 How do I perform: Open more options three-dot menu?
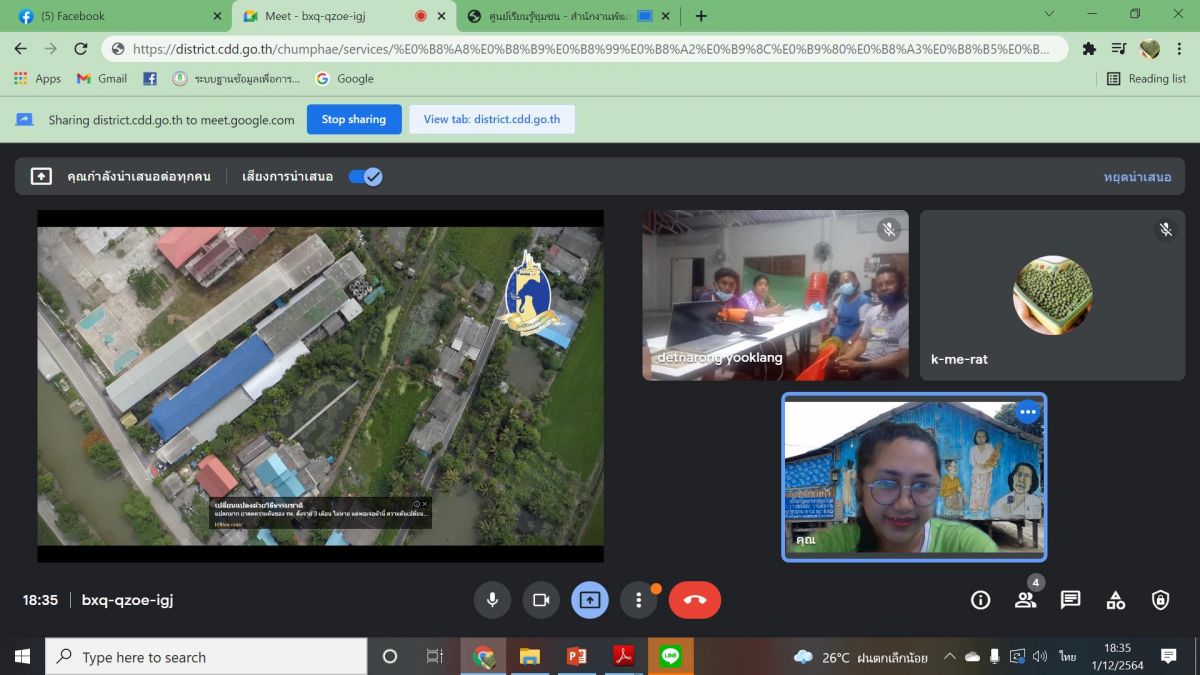pyautogui.click(x=639, y=600)
